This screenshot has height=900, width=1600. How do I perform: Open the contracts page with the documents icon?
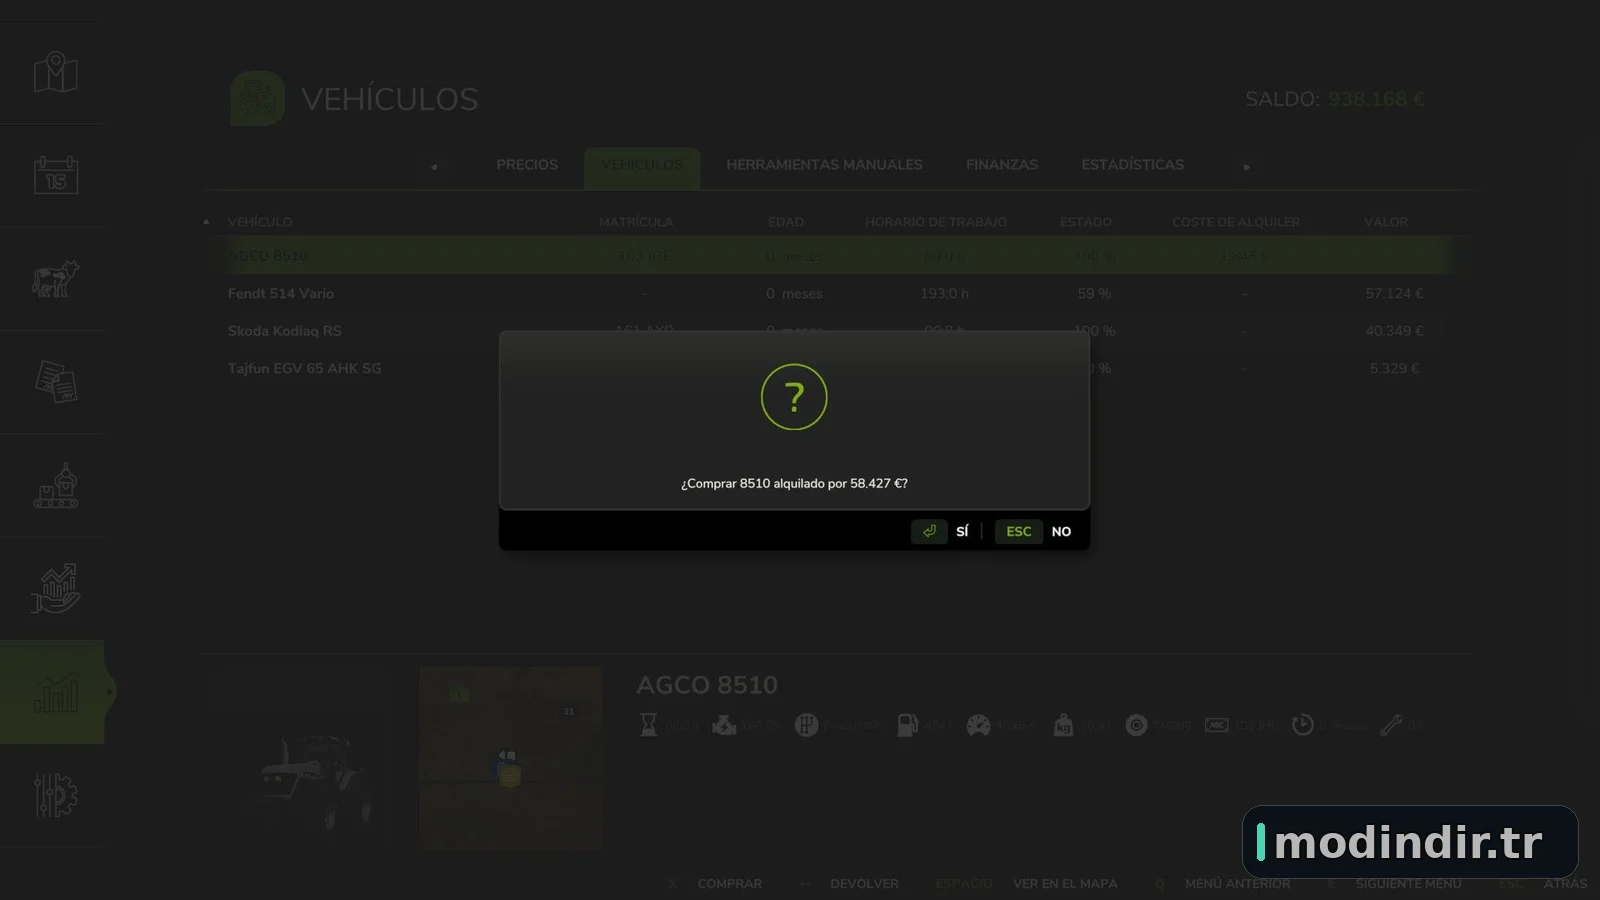point(56,382)
